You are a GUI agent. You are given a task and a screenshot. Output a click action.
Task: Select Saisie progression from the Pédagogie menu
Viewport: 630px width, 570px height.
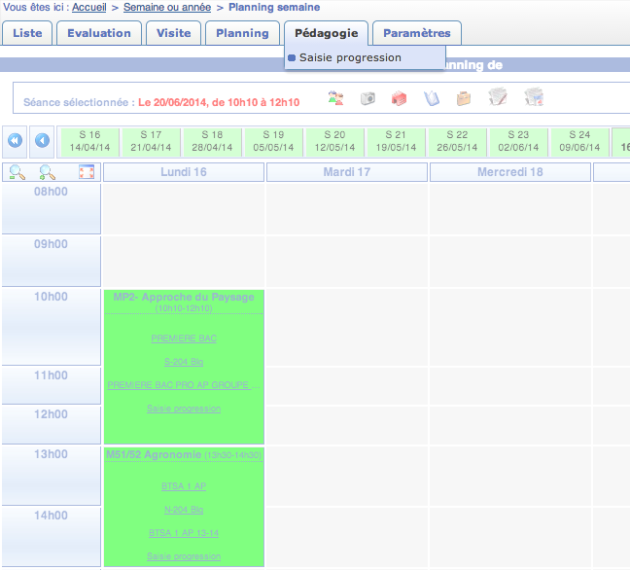pos(350,58)
